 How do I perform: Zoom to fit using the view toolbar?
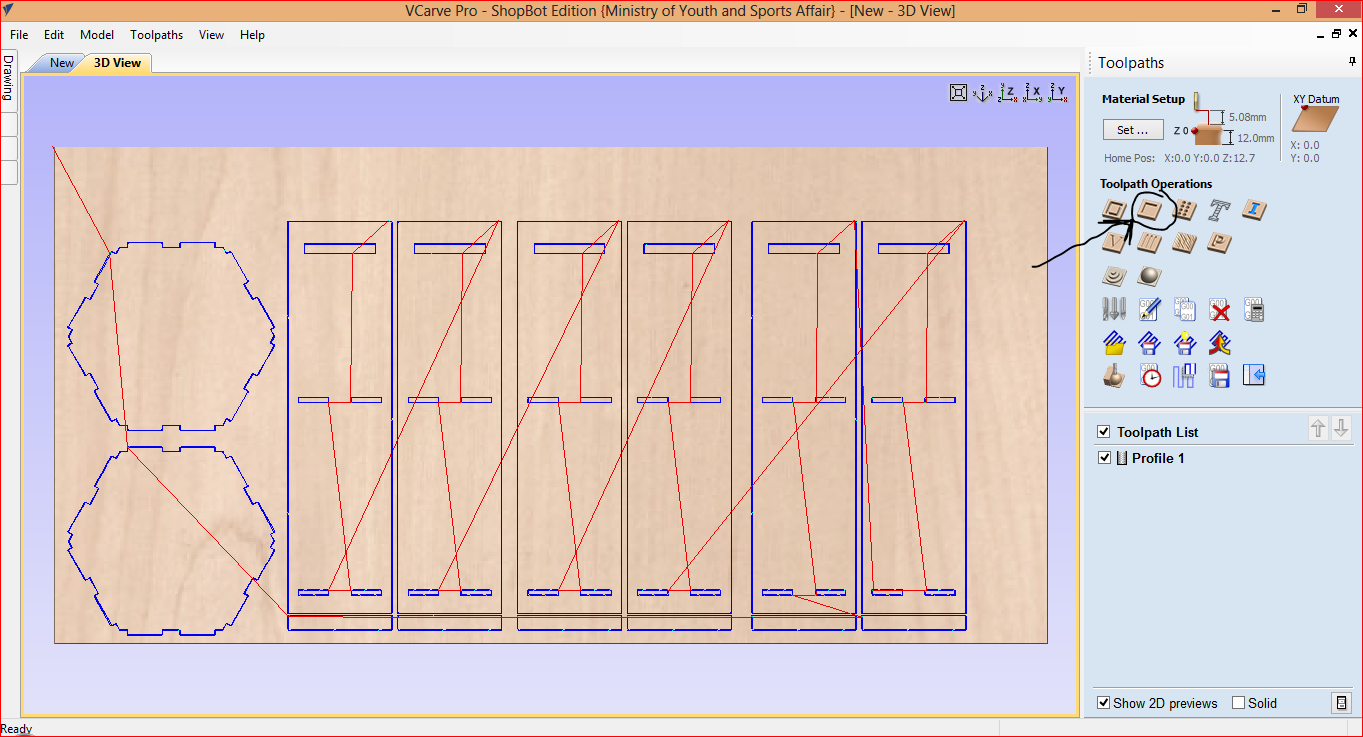[x=958, y=93]
